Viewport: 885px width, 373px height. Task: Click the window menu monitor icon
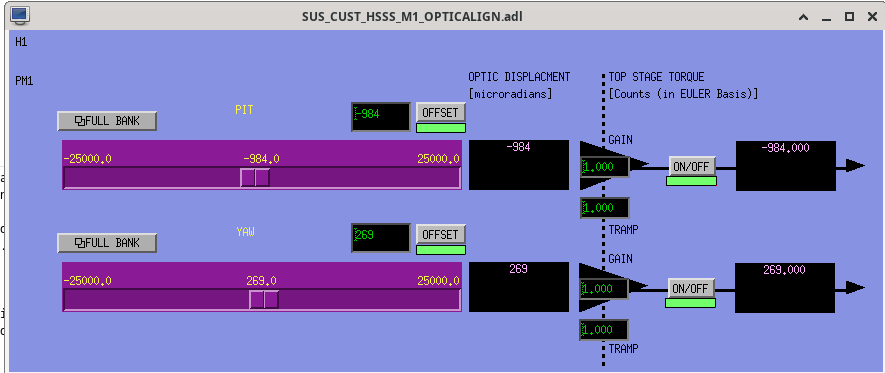(20, 15)
